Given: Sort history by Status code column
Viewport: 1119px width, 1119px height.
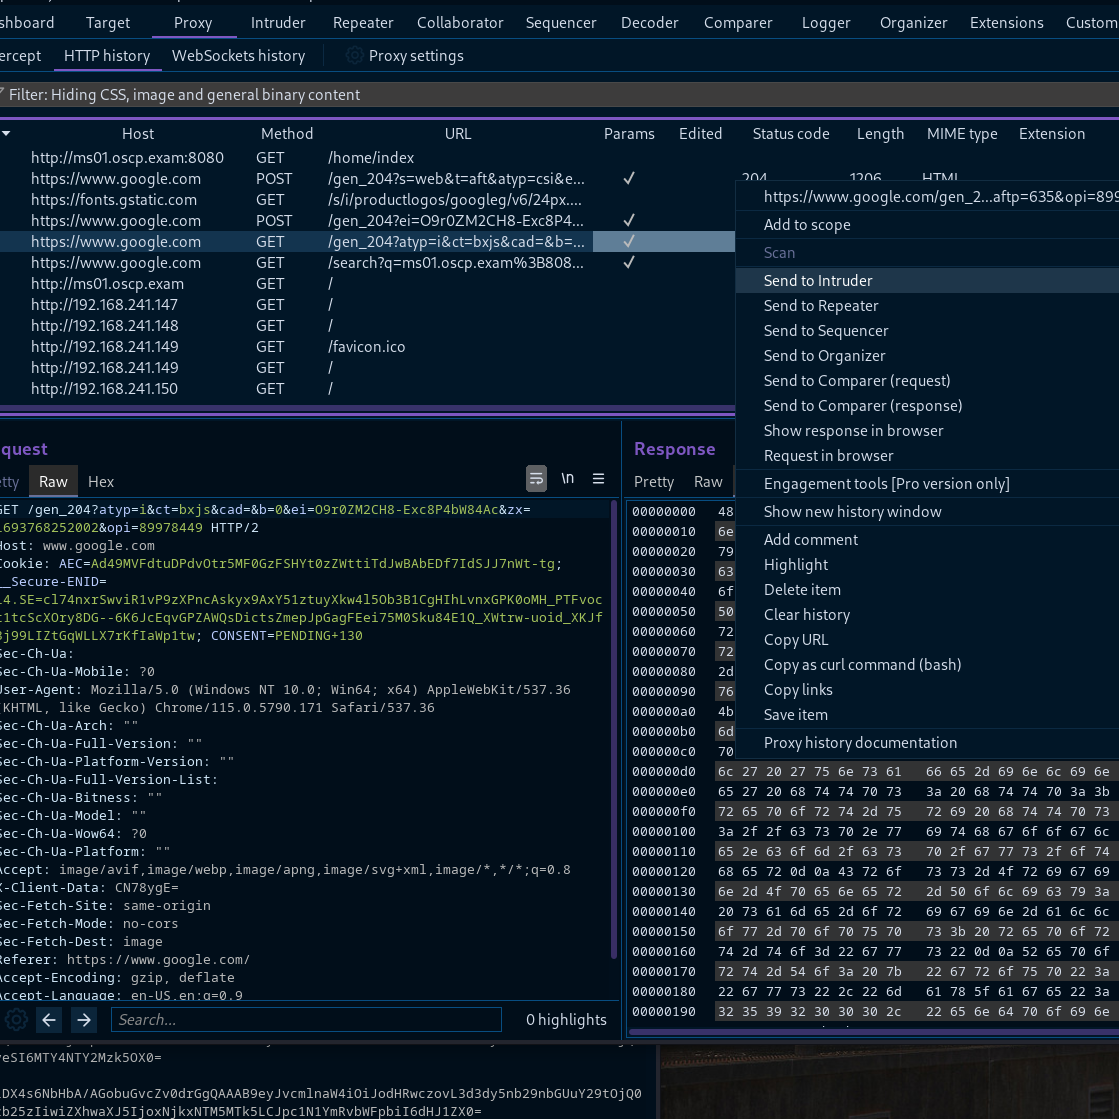Looking at the screenshot, I should (790, 134).
